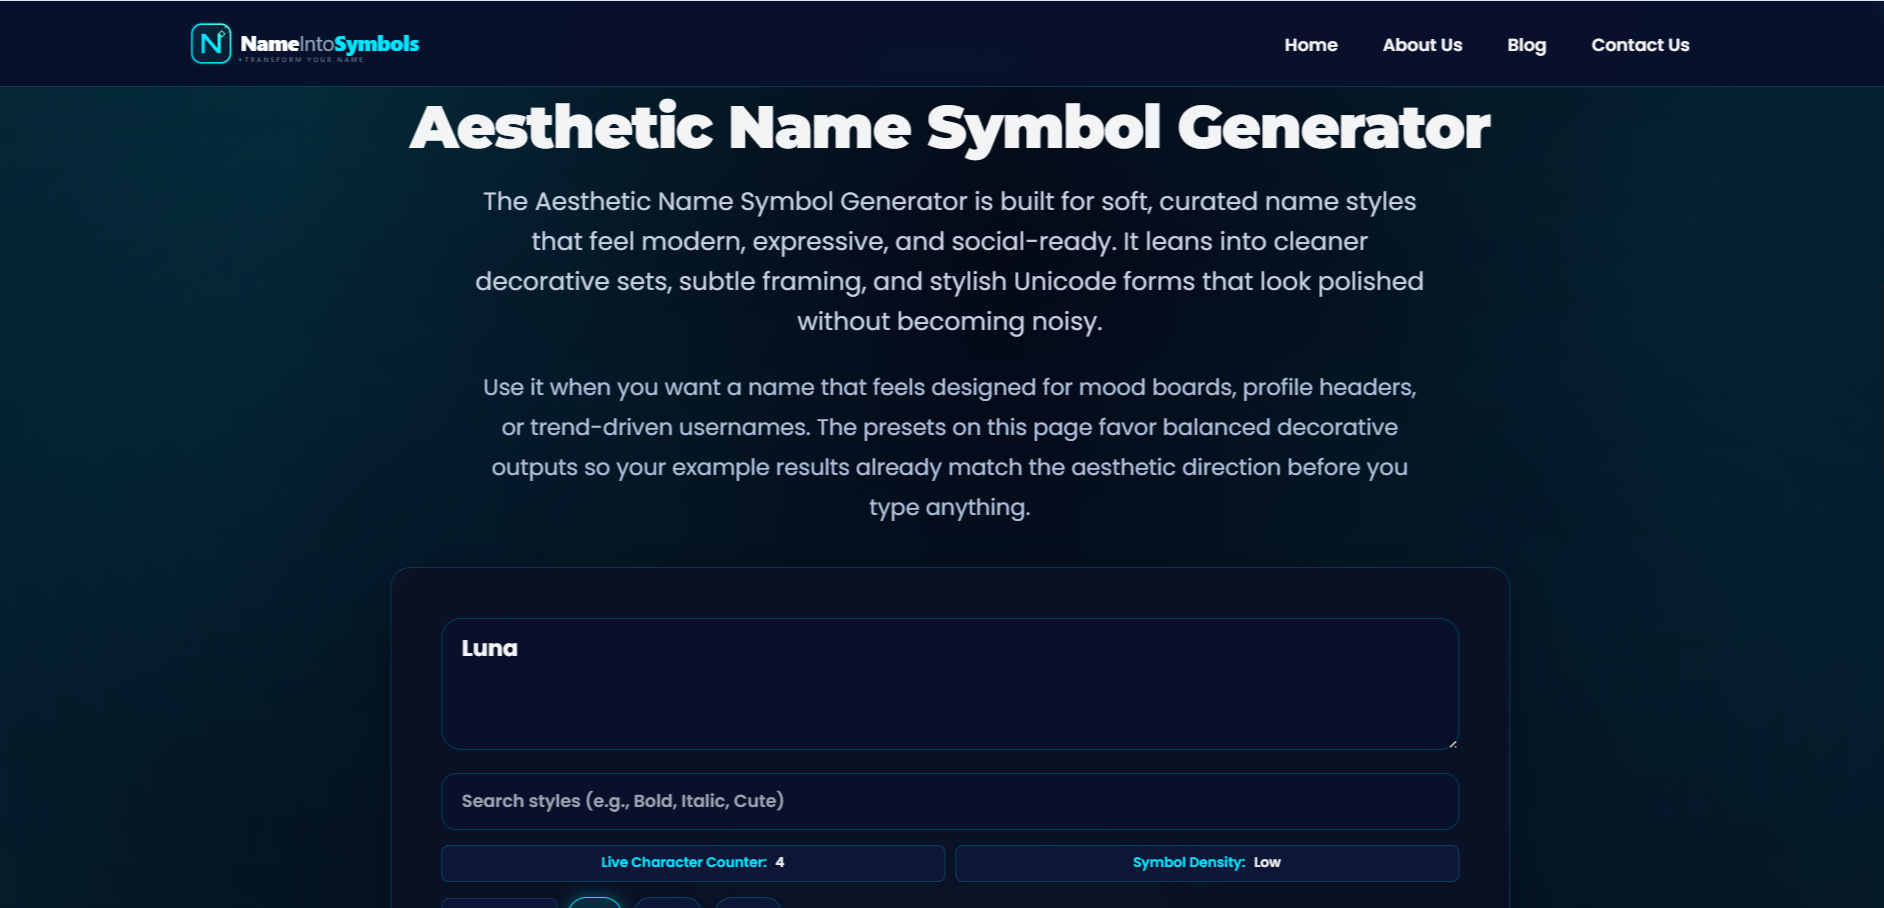
Task: Go to the Home page
Action: (1311, 45)
